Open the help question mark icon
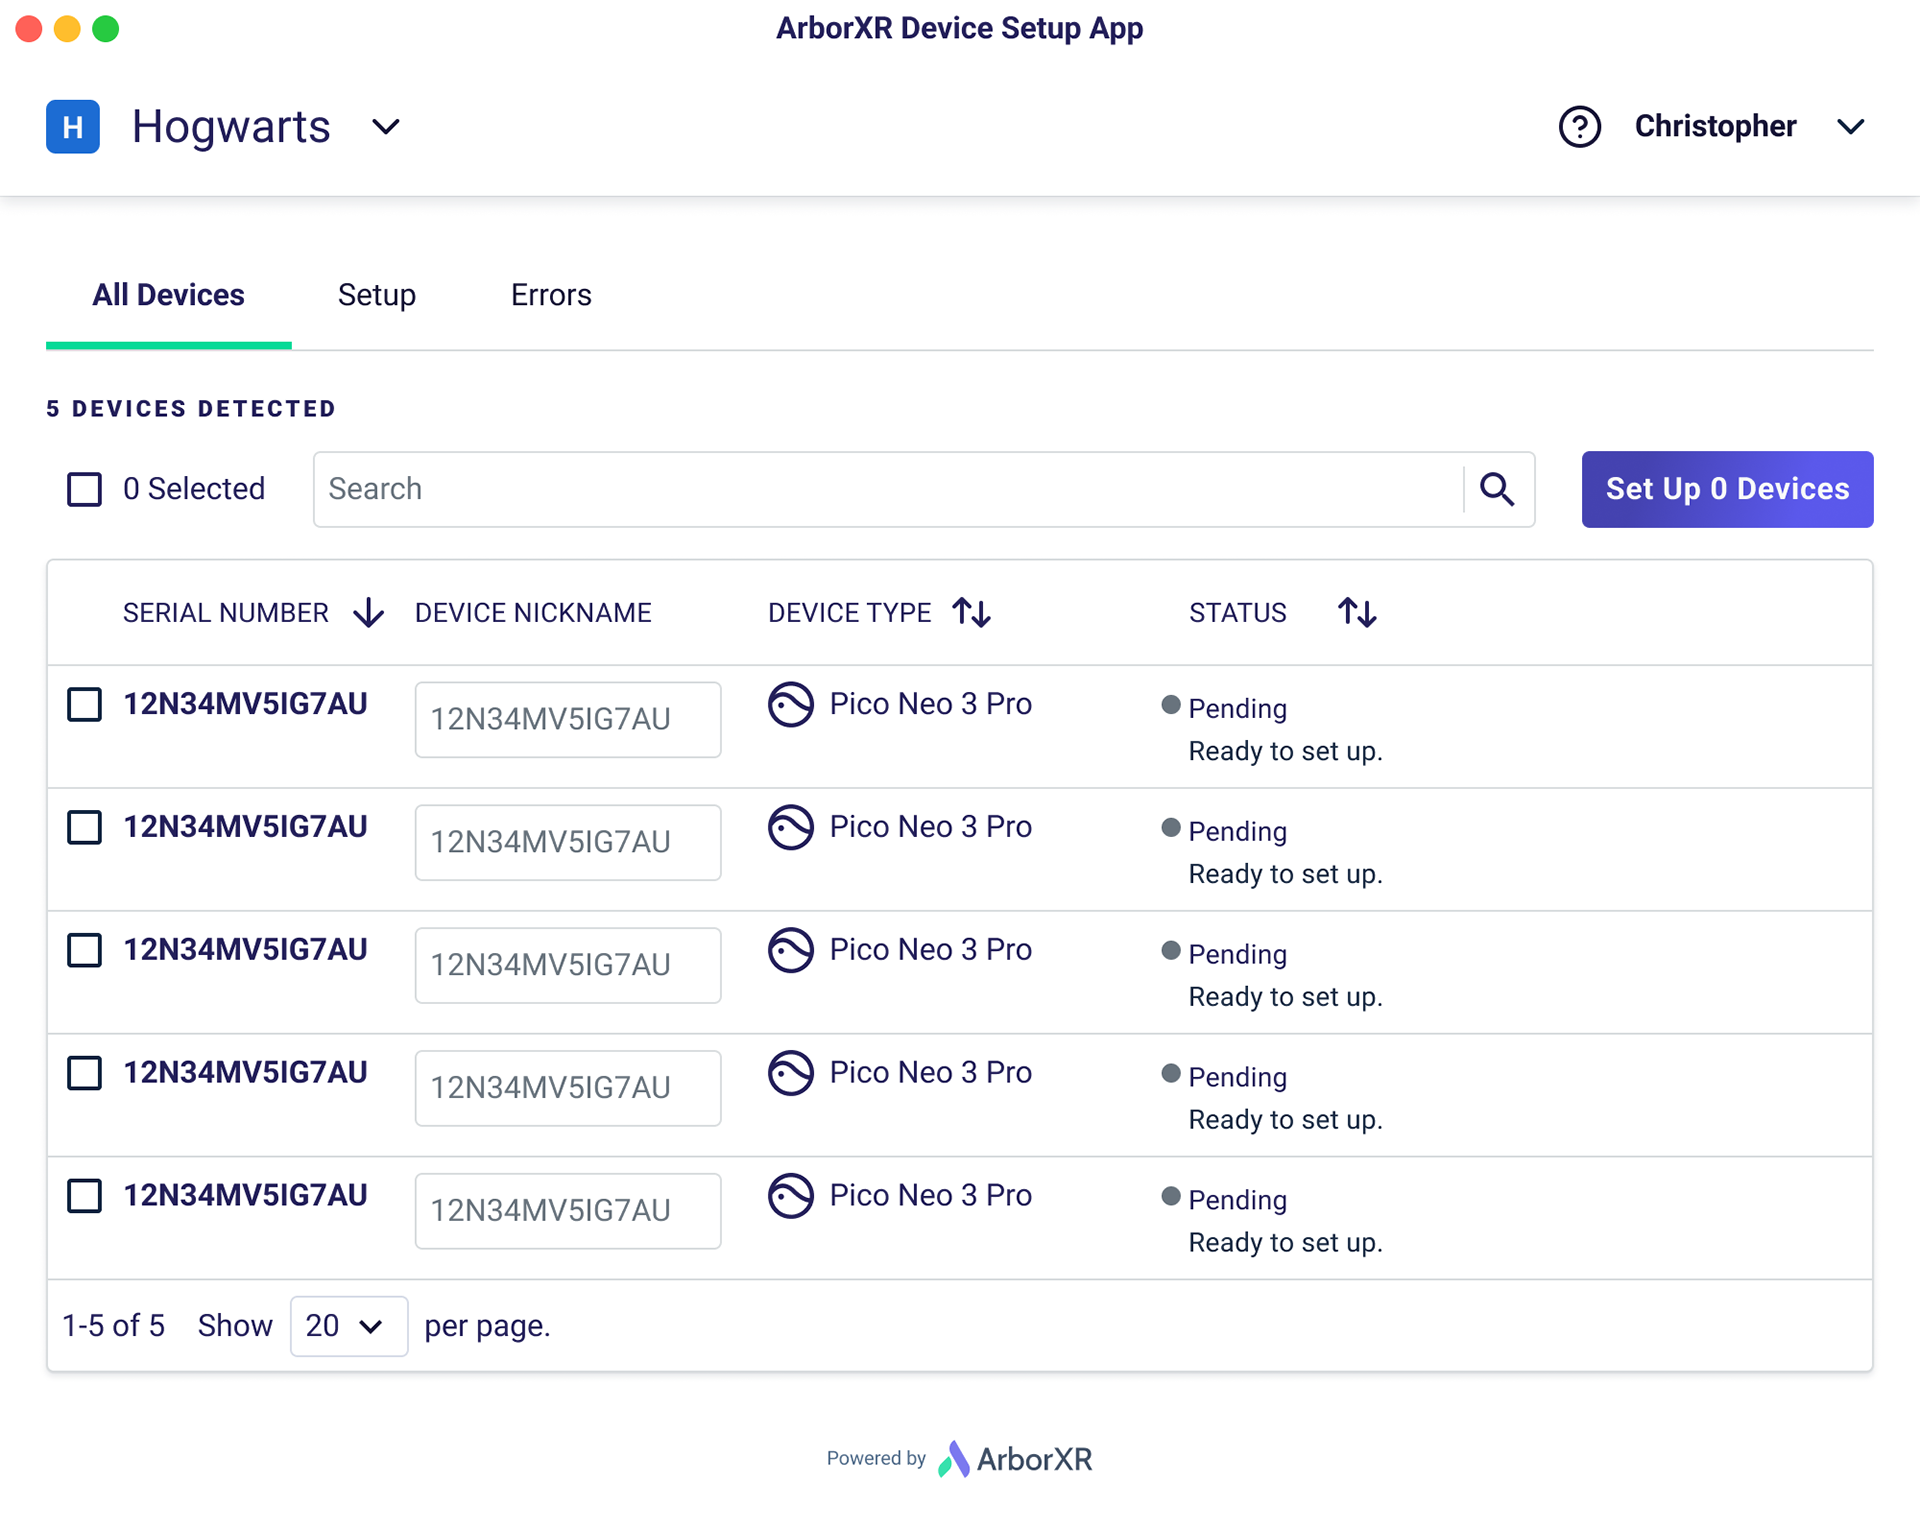The width and height of the screenshot is (1920, 1528). tap(1580, 127)
